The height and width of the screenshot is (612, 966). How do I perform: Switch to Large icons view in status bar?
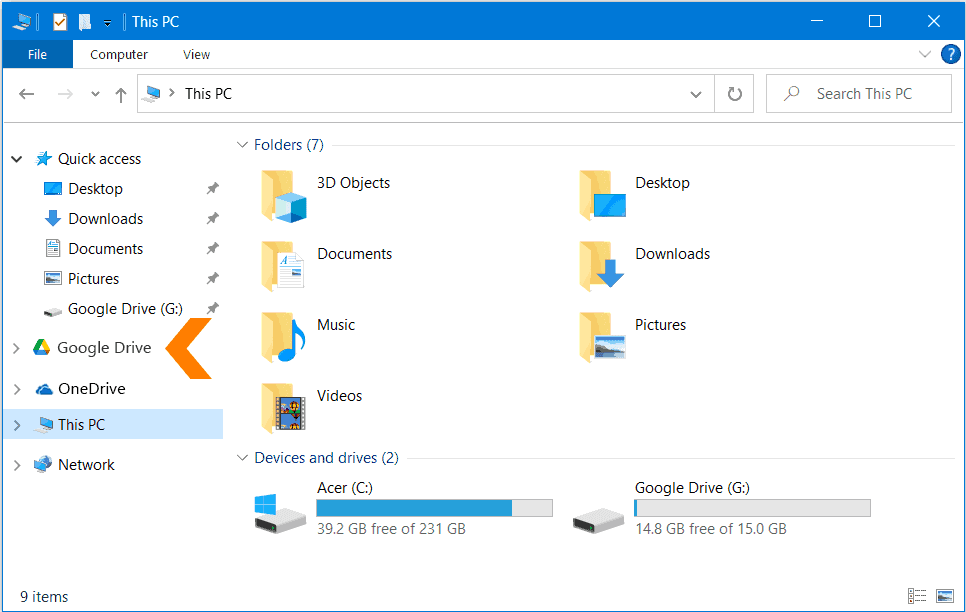pyautogui.click(x=944, y=596)
